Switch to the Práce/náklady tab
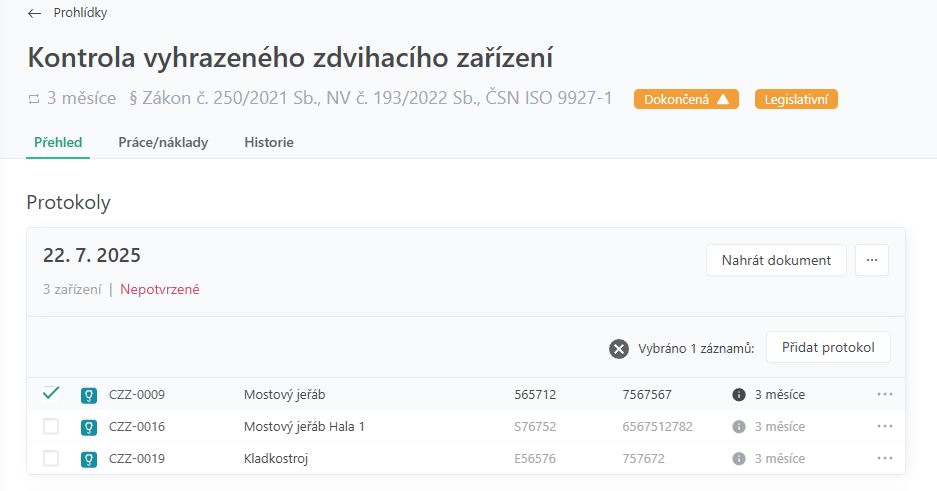The width and height of the screenshot is (937, 491). (163, 142)
